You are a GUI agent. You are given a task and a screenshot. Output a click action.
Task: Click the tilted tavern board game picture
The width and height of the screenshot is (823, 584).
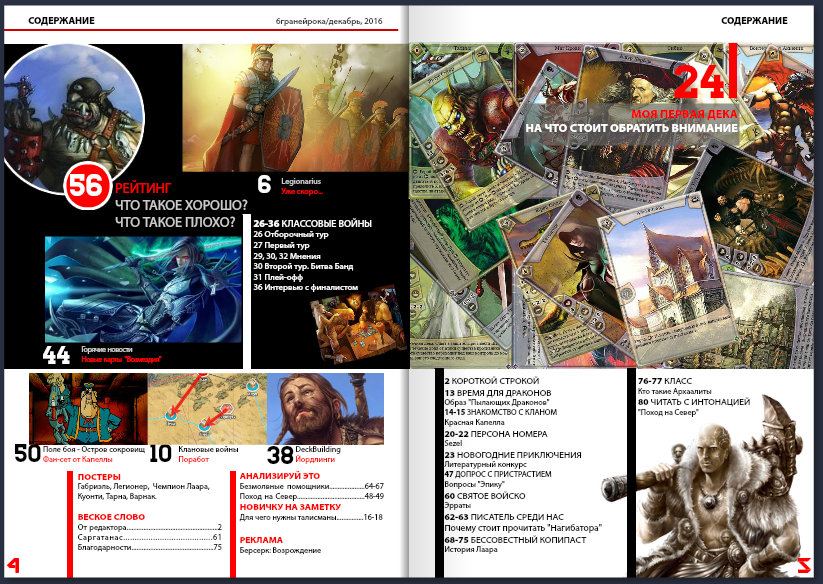(357, 324)
